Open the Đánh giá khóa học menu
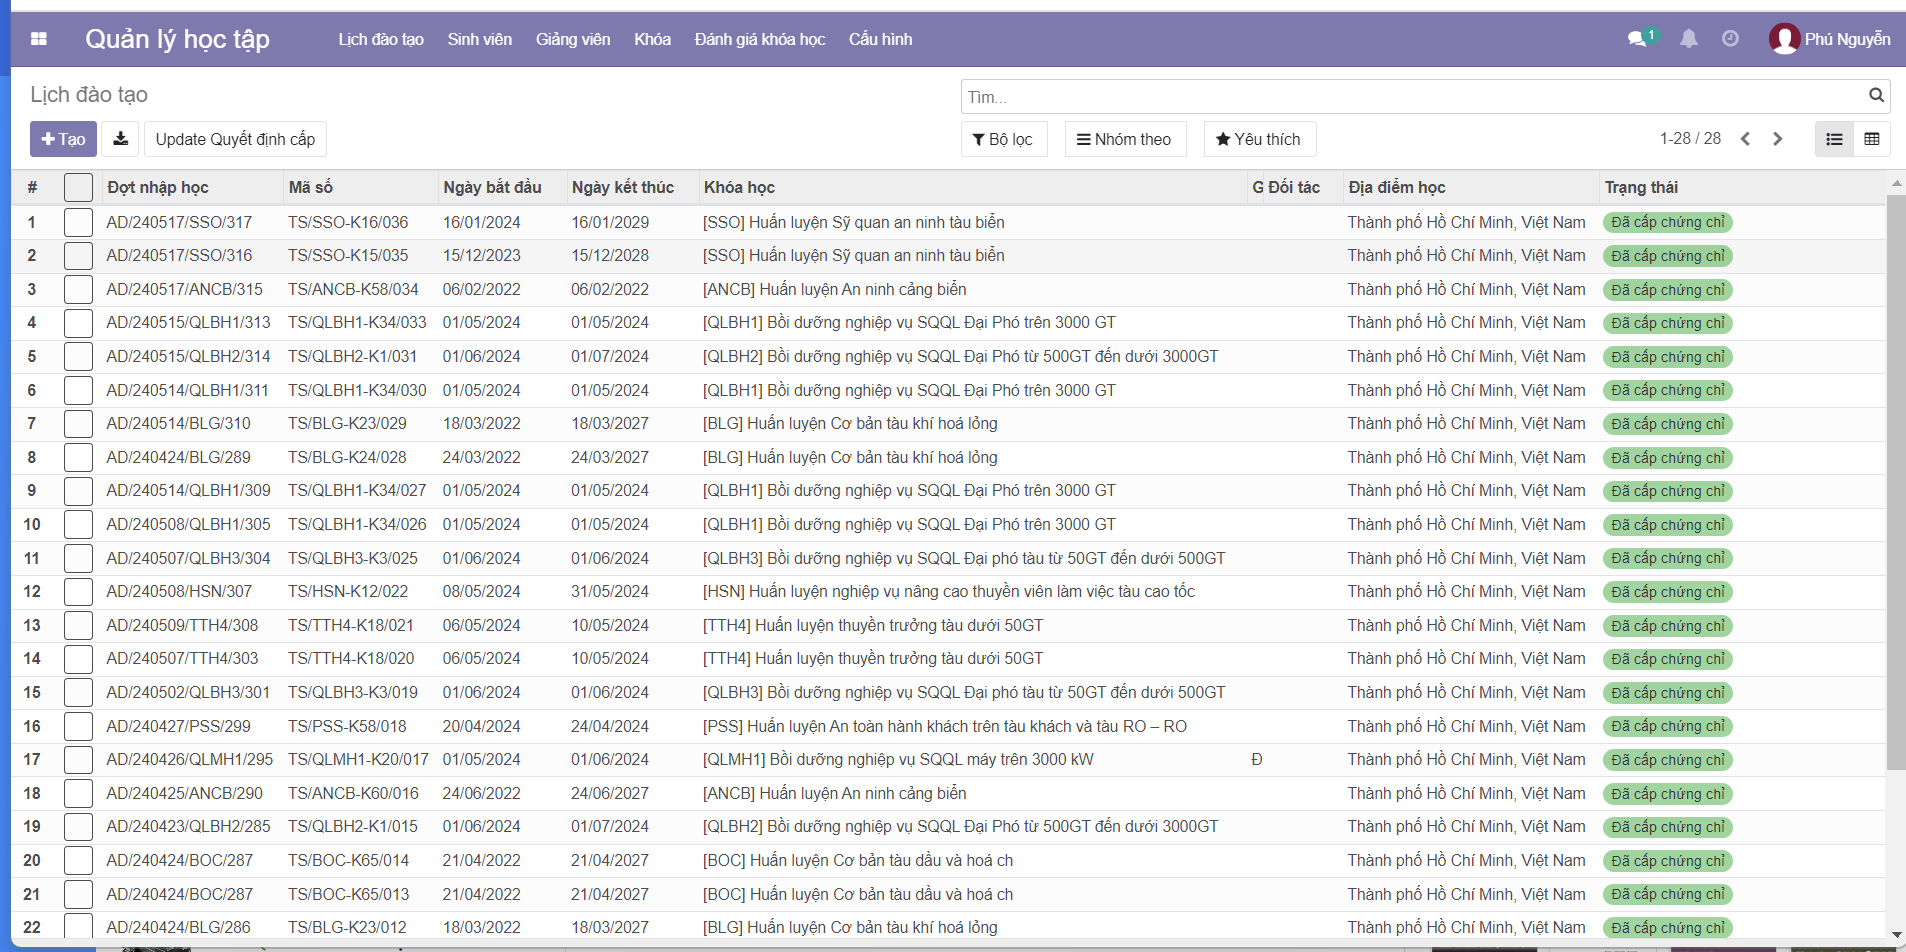Viewport: 1906px width, 952px height. coord(759,39)
